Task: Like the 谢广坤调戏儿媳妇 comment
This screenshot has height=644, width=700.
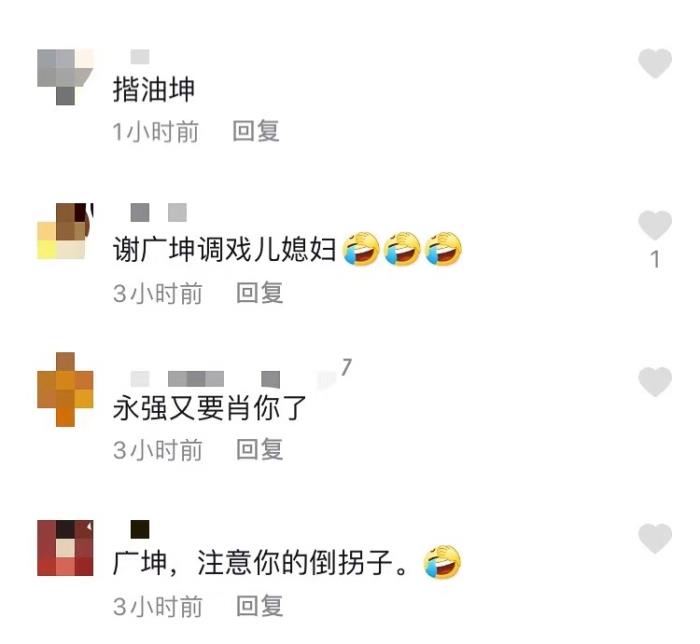Action: click(x=655, y=225)
